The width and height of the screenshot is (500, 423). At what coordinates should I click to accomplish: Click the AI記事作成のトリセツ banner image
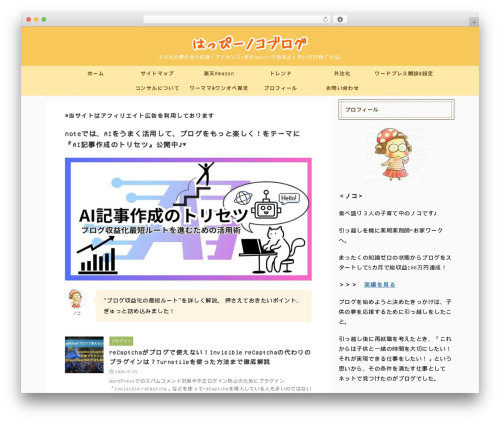188,219
